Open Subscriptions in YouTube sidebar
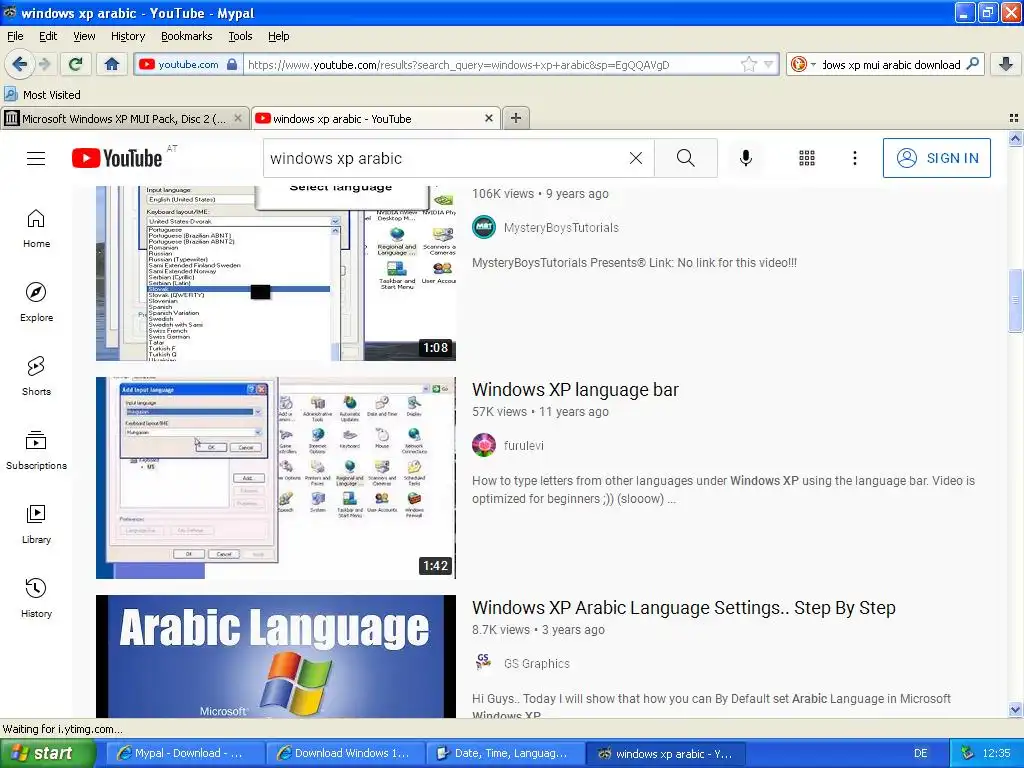 37,451
